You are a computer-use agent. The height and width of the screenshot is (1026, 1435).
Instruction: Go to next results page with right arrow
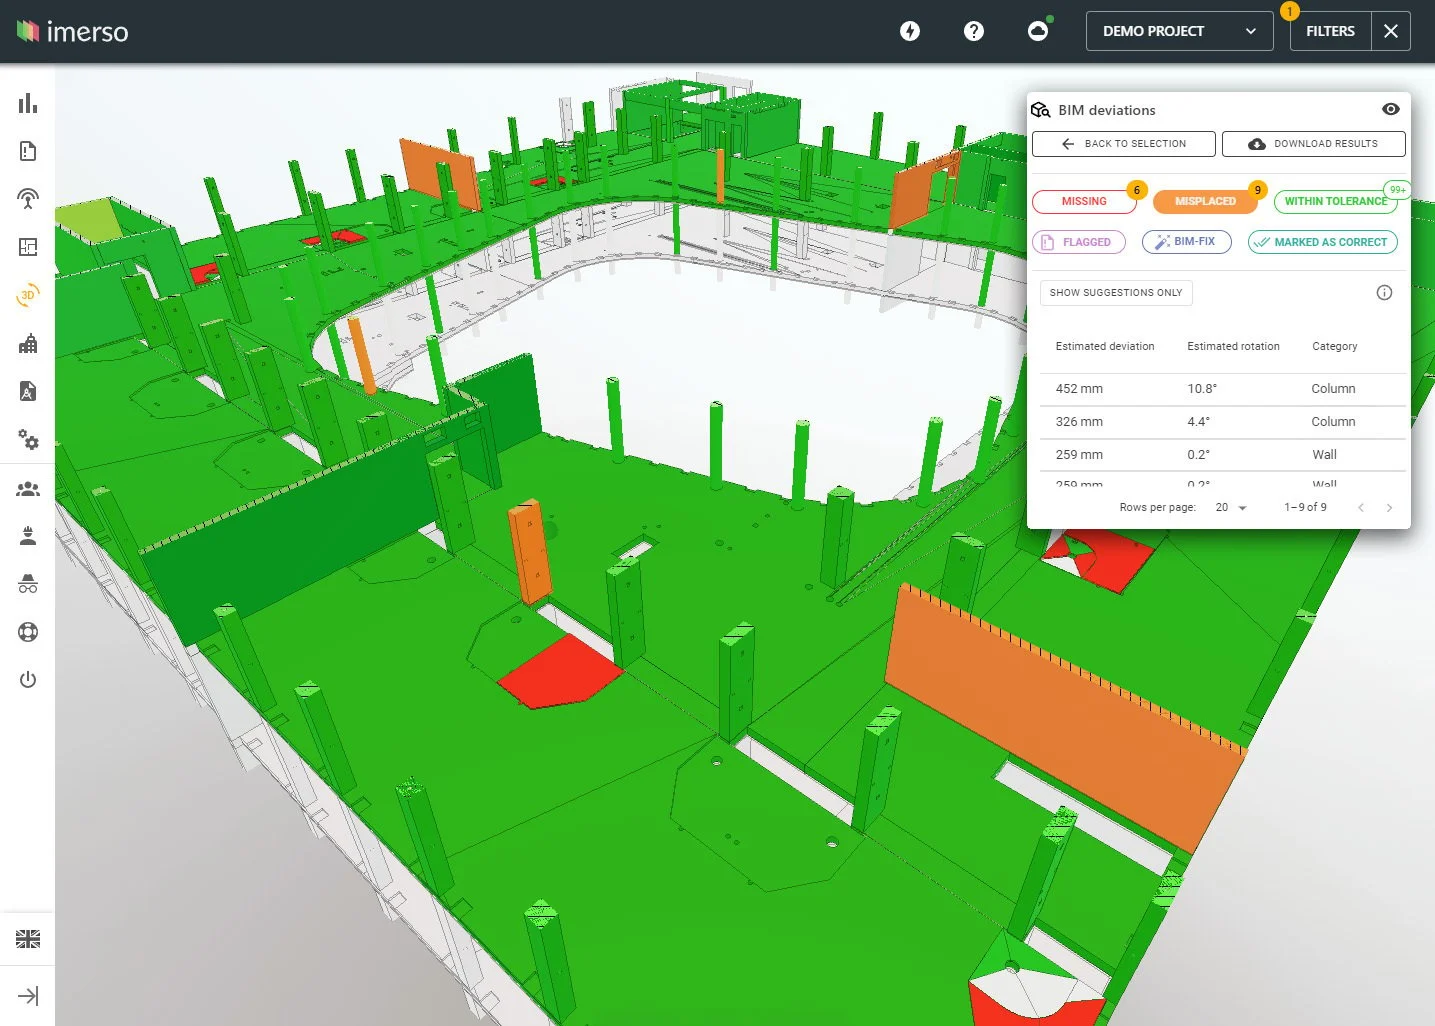pyautogui.click(x=1389, y=507)
